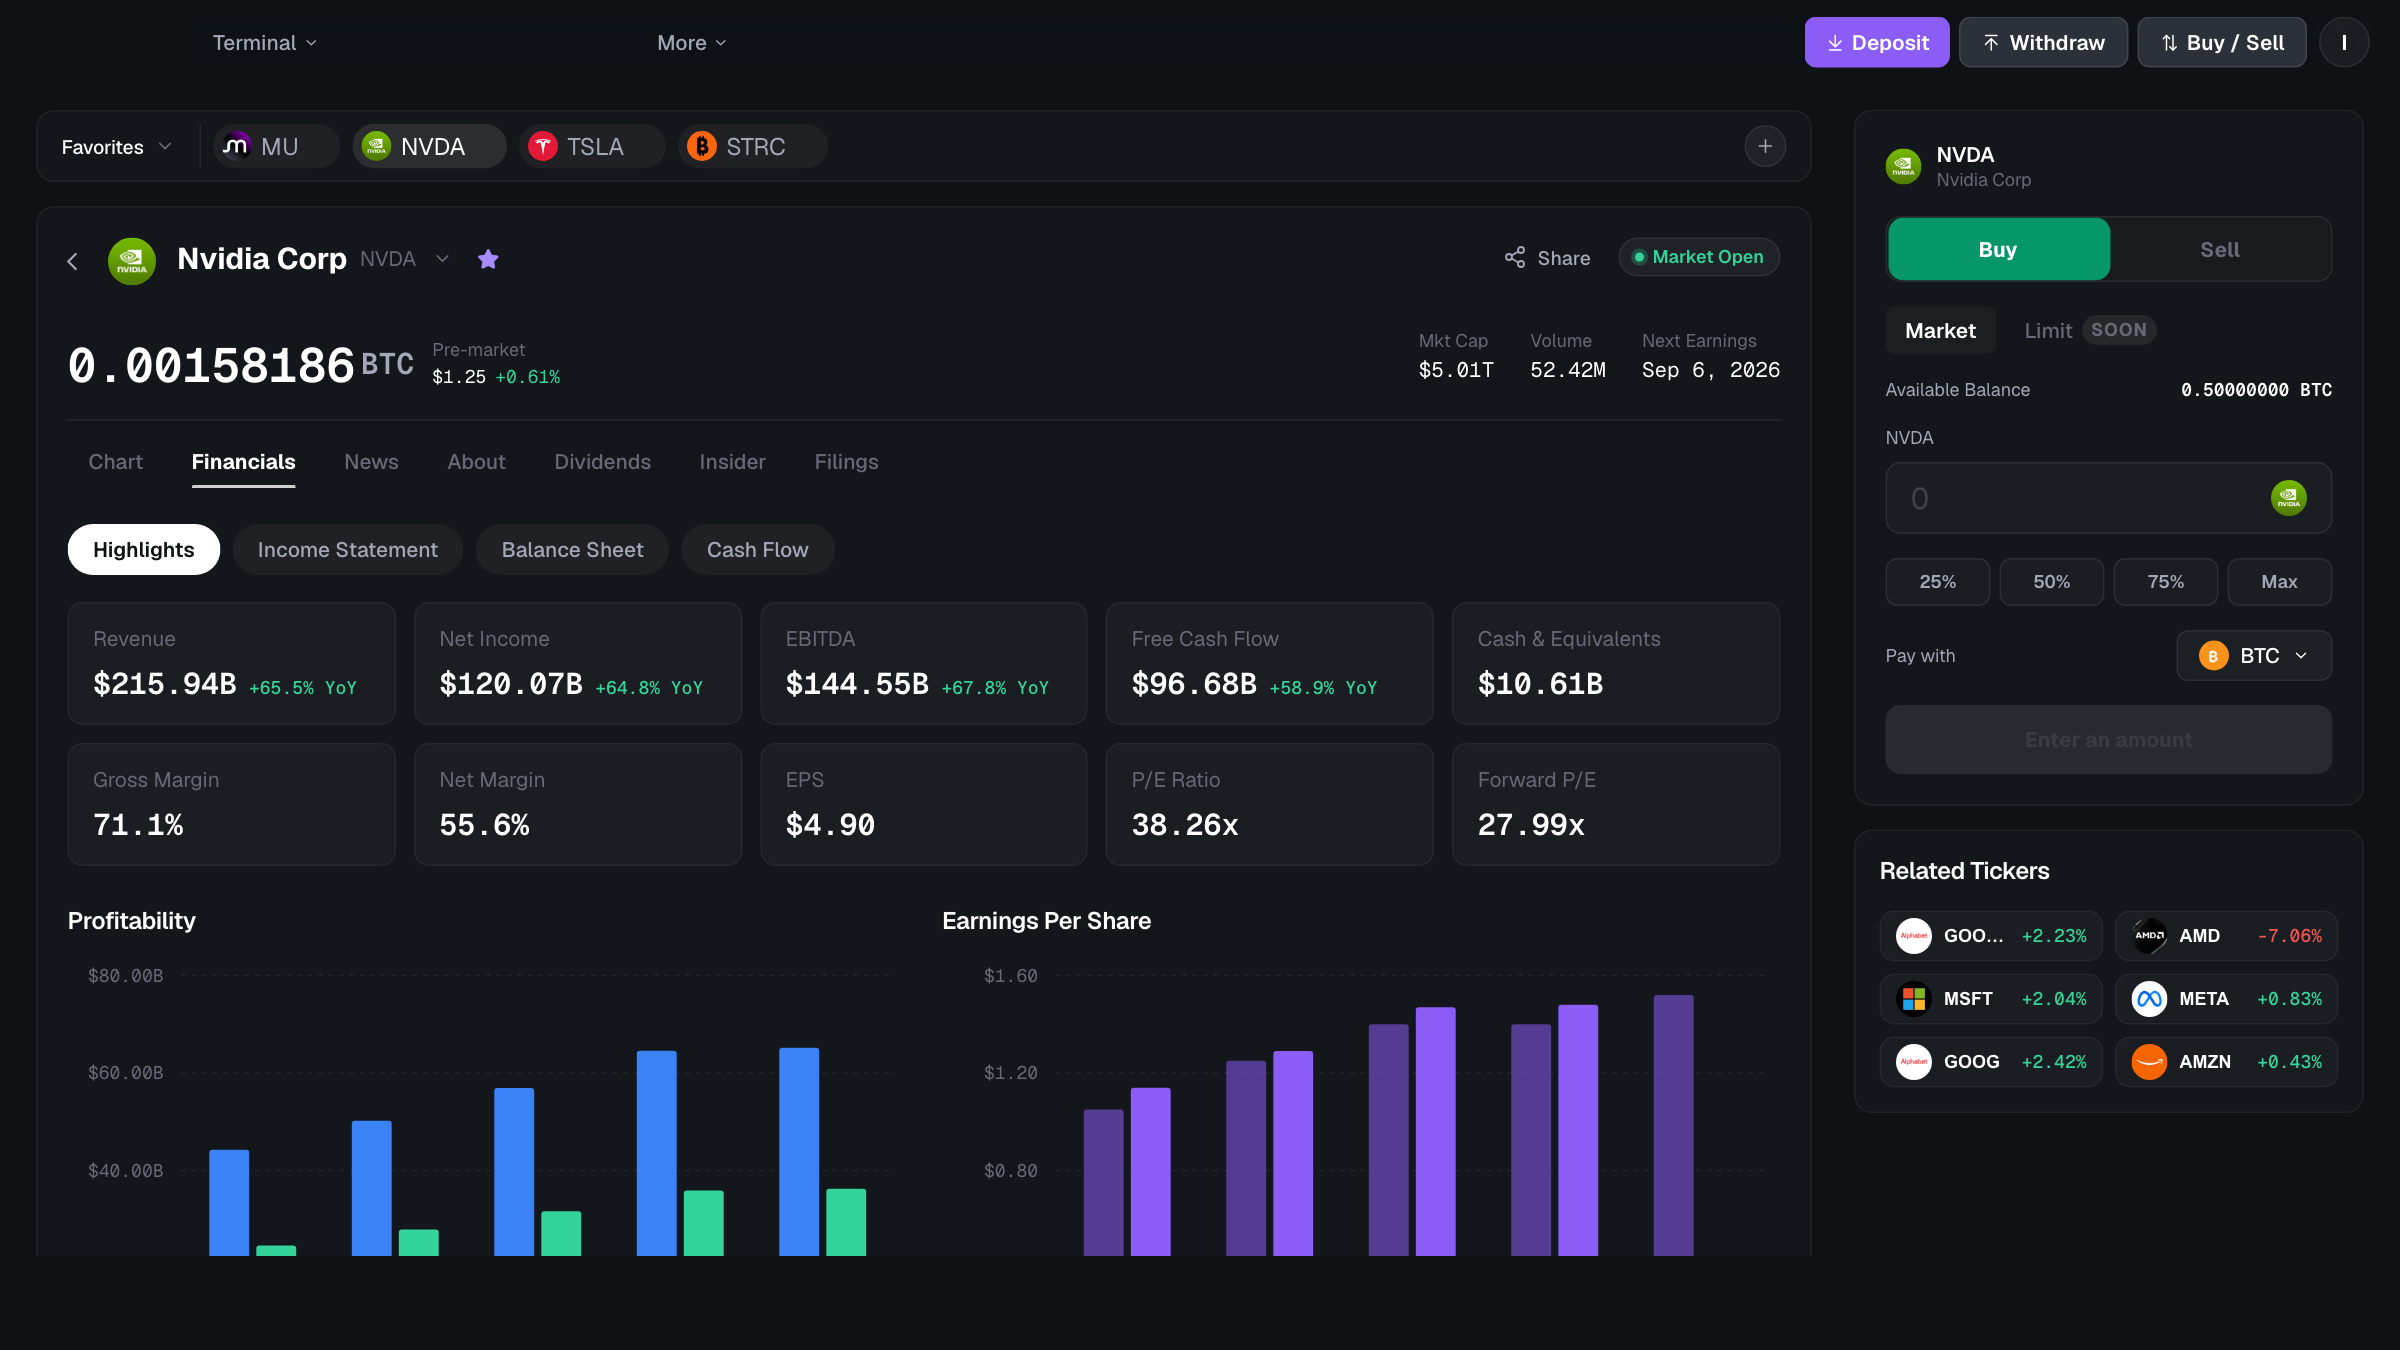Click the Revenue $215.94B highlight card
Viewport: 2400px width, 1350px height.
click(231, 663)
